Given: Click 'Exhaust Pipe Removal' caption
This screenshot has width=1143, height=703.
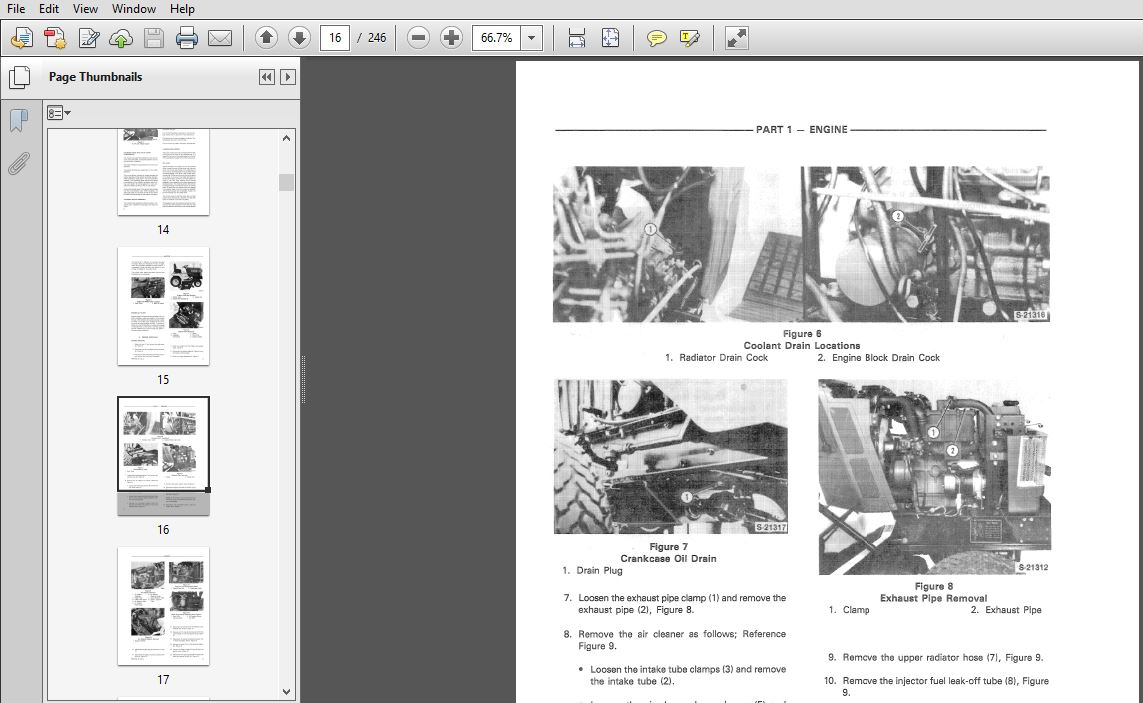Looking at the screenshot, I should point(934,598).
